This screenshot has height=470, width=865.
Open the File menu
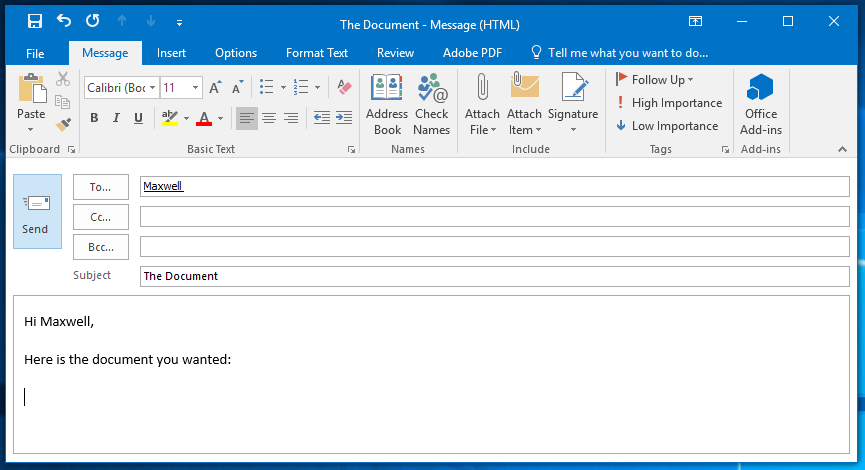(35, 53)
